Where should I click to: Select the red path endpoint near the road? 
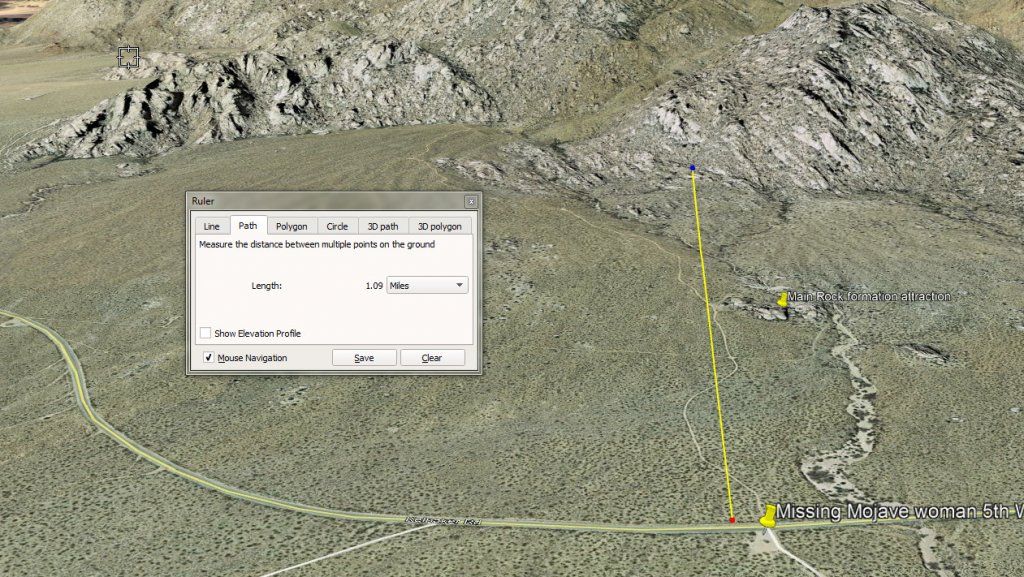pos(732,520)
